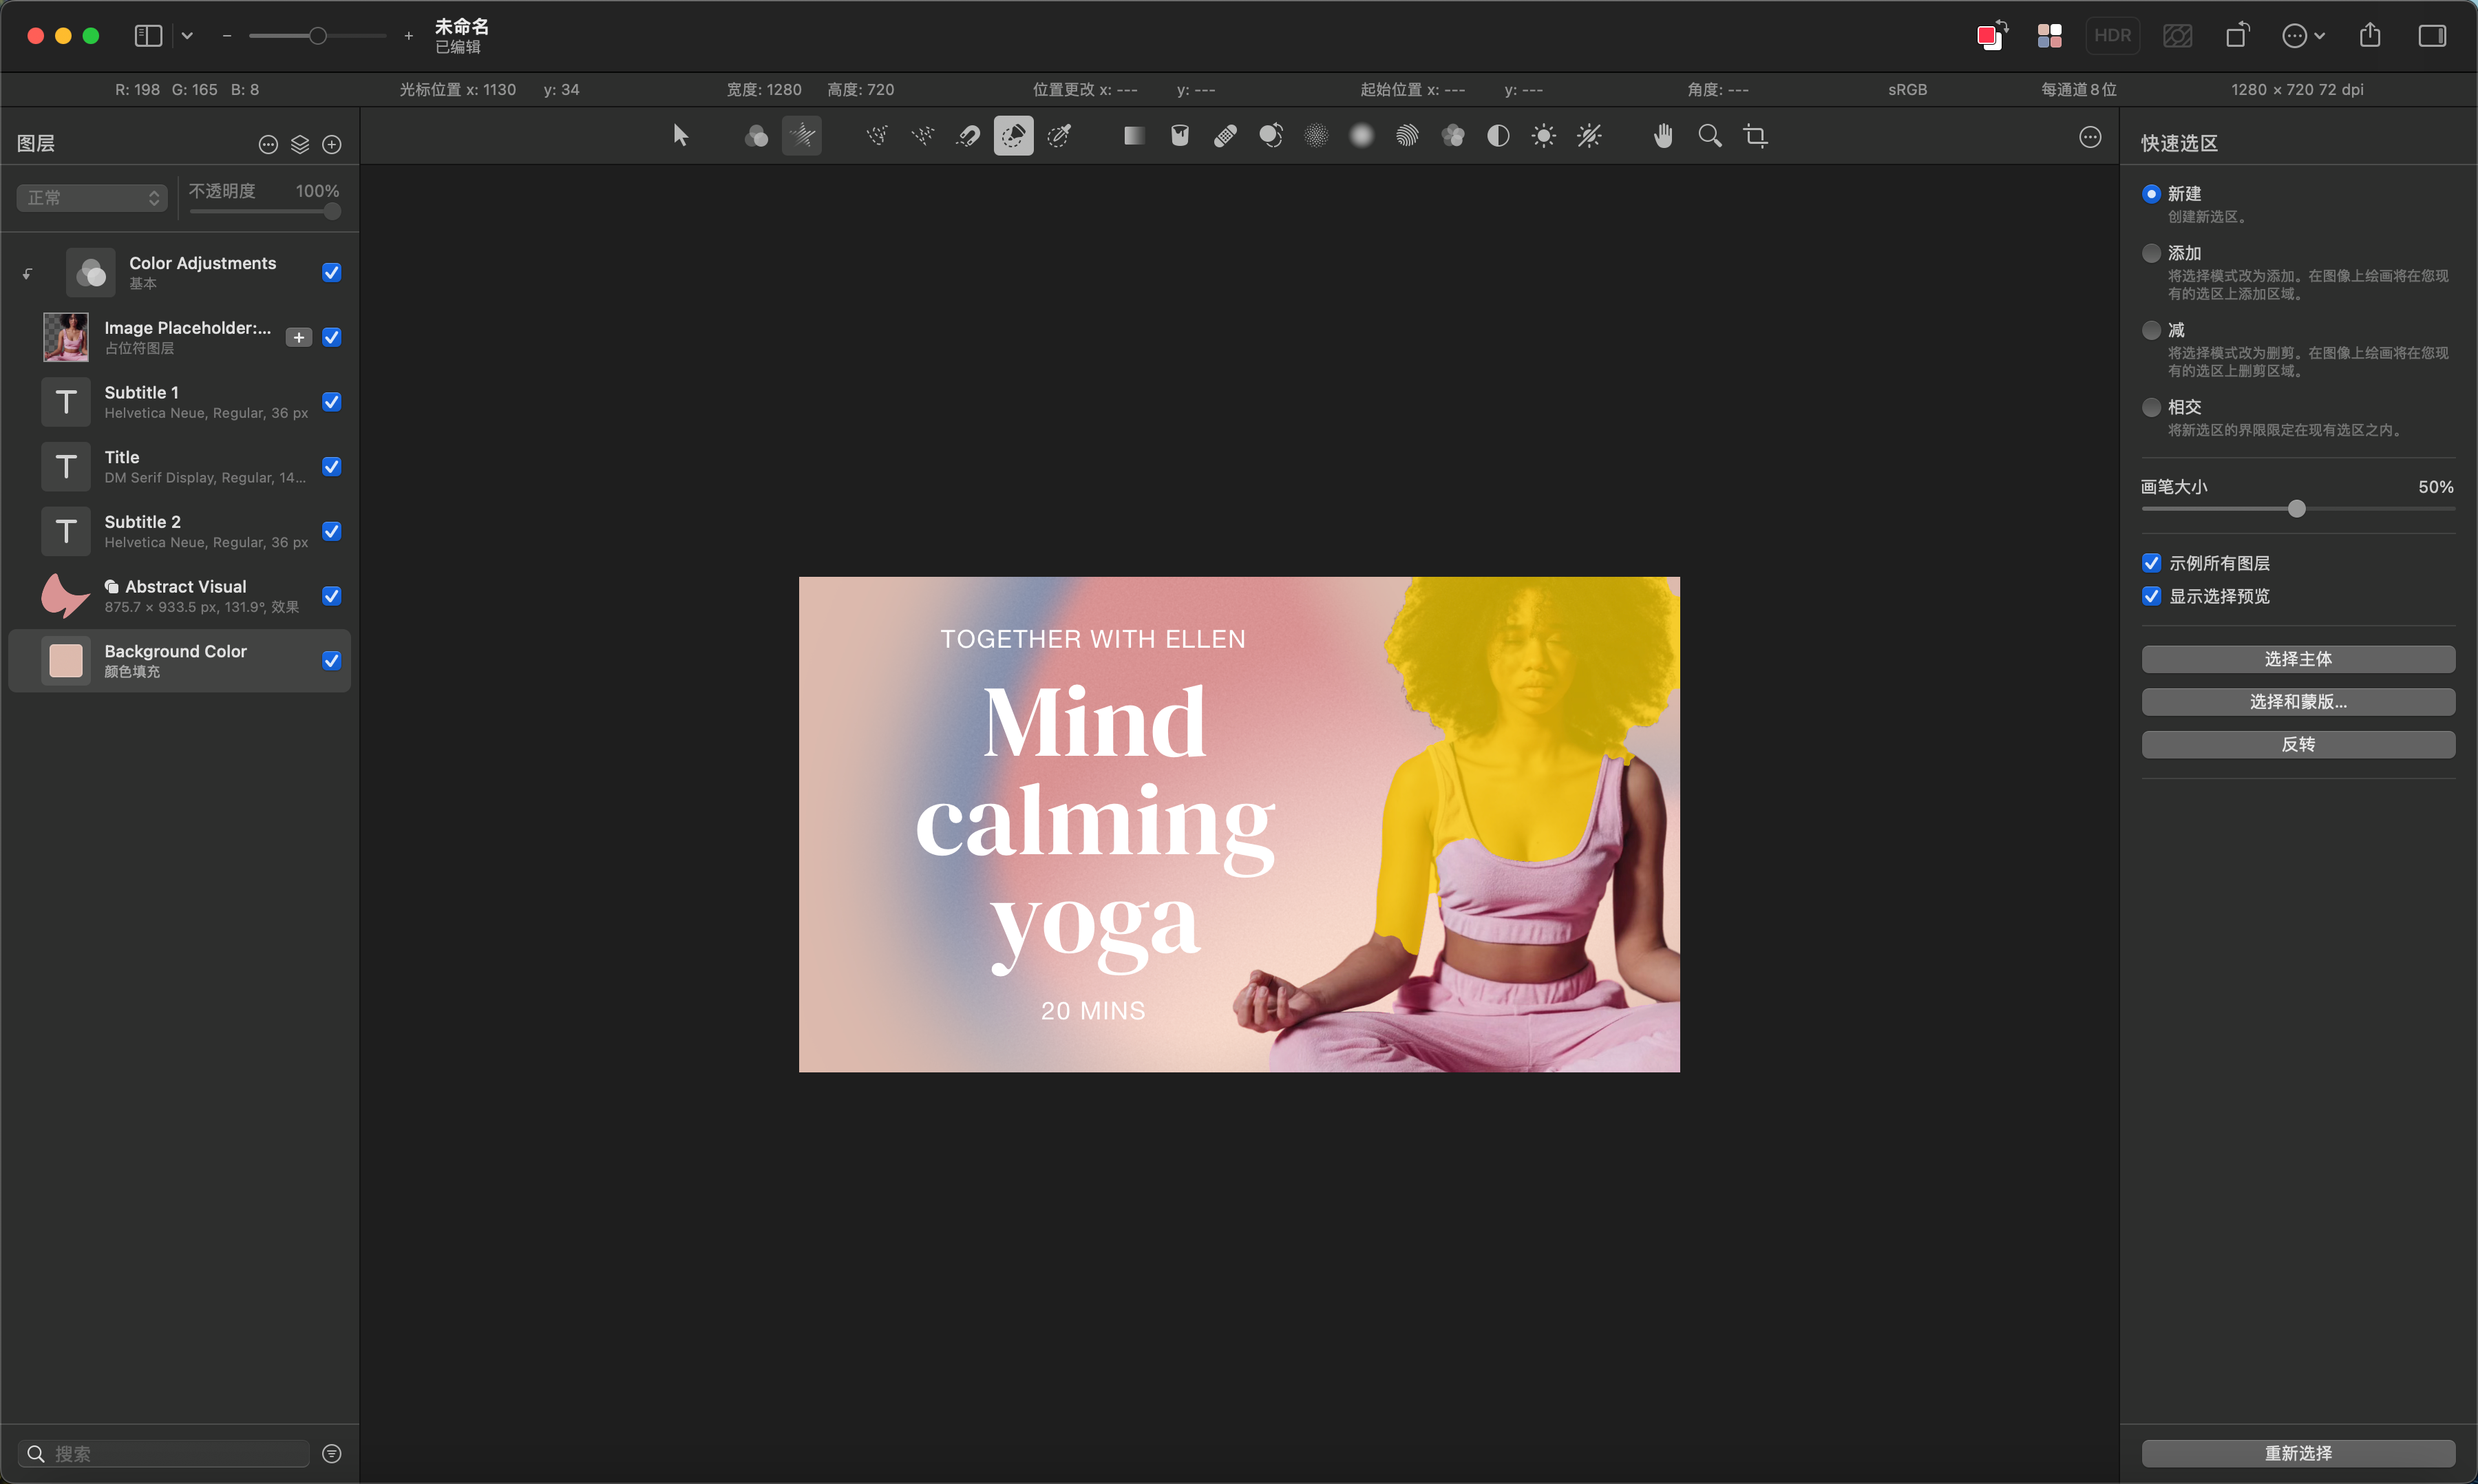Click the 重新选择 button

coord(2298,1453)
